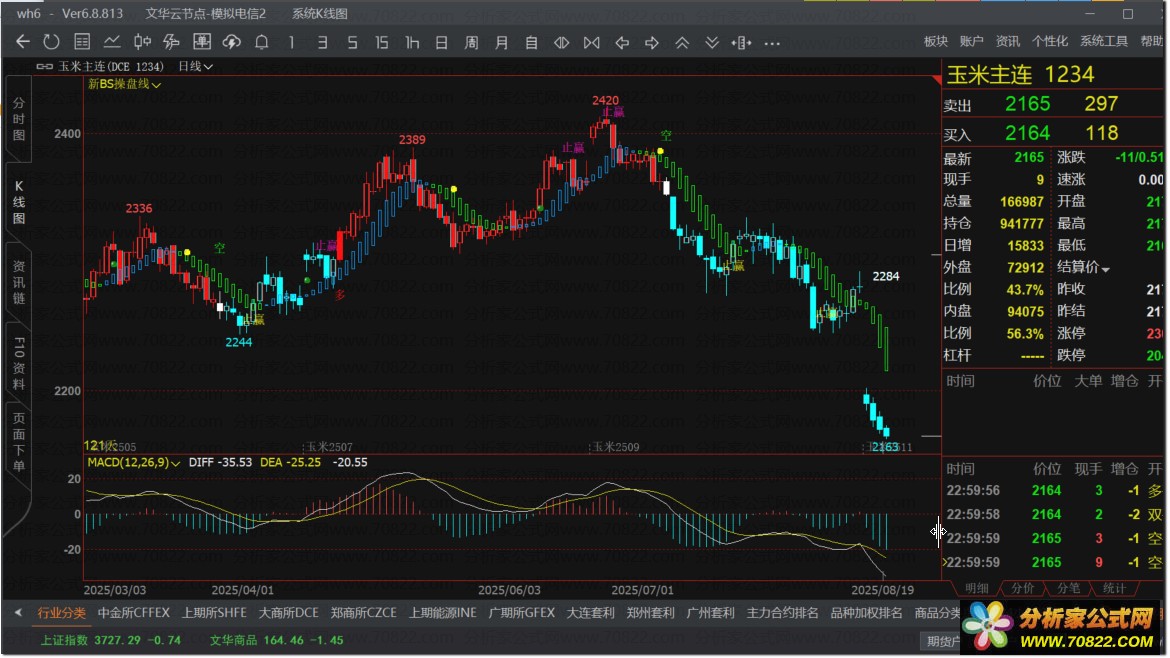The image size is (1170, 658).
Task: Click the formula indicator icon
Action: (x=172, y=42)
